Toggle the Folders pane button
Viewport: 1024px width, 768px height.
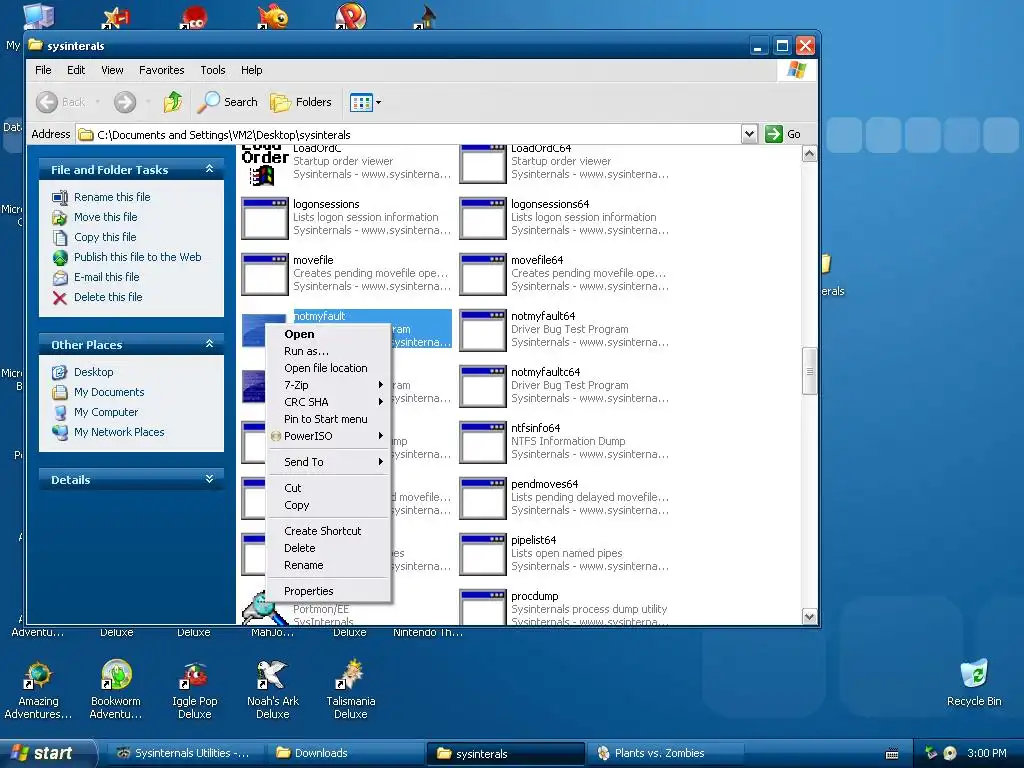click(x=301, y=102)
